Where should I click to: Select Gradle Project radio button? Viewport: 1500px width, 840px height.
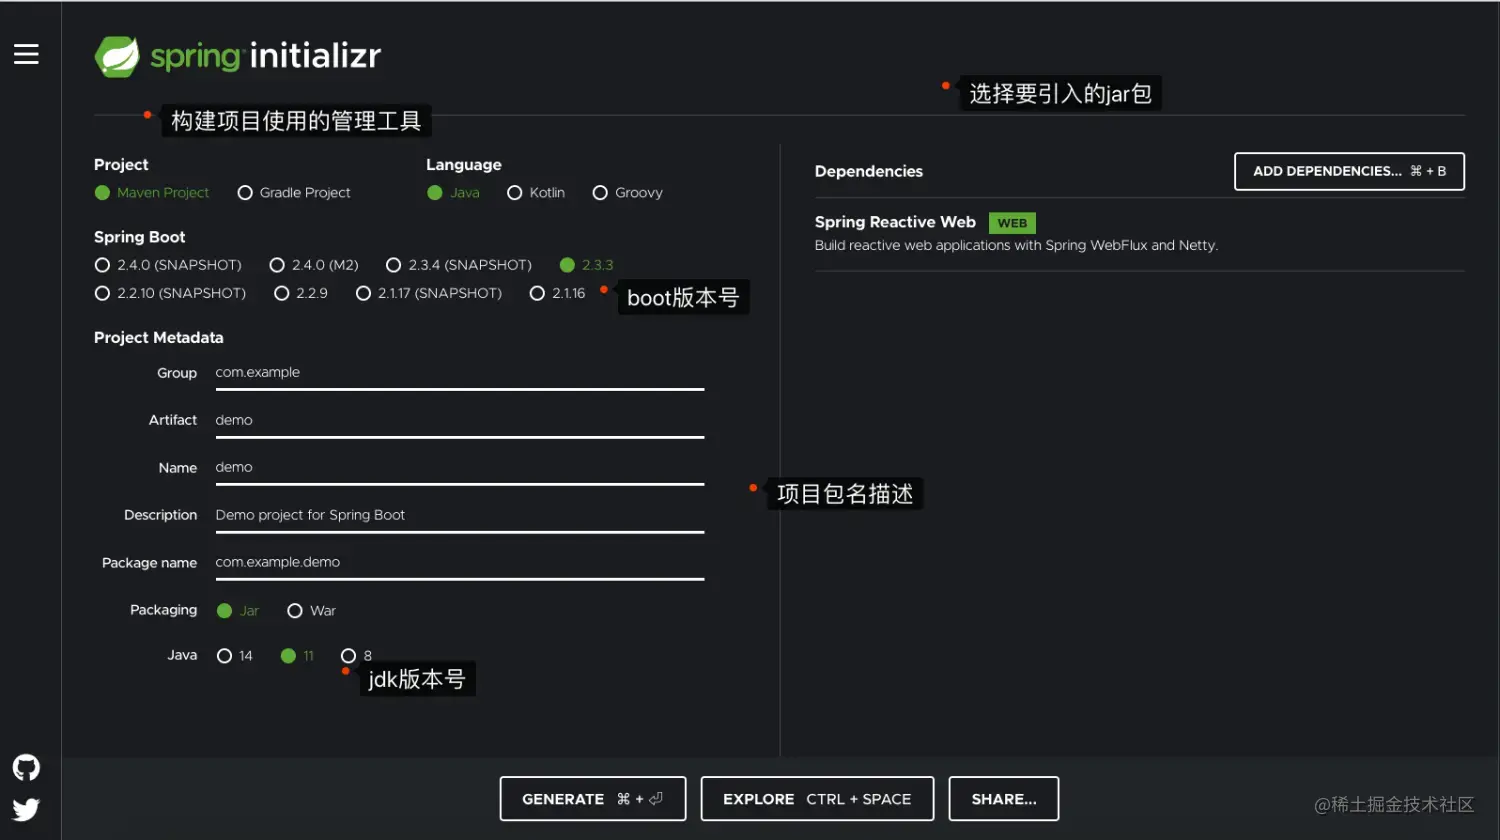click(294, 193)
